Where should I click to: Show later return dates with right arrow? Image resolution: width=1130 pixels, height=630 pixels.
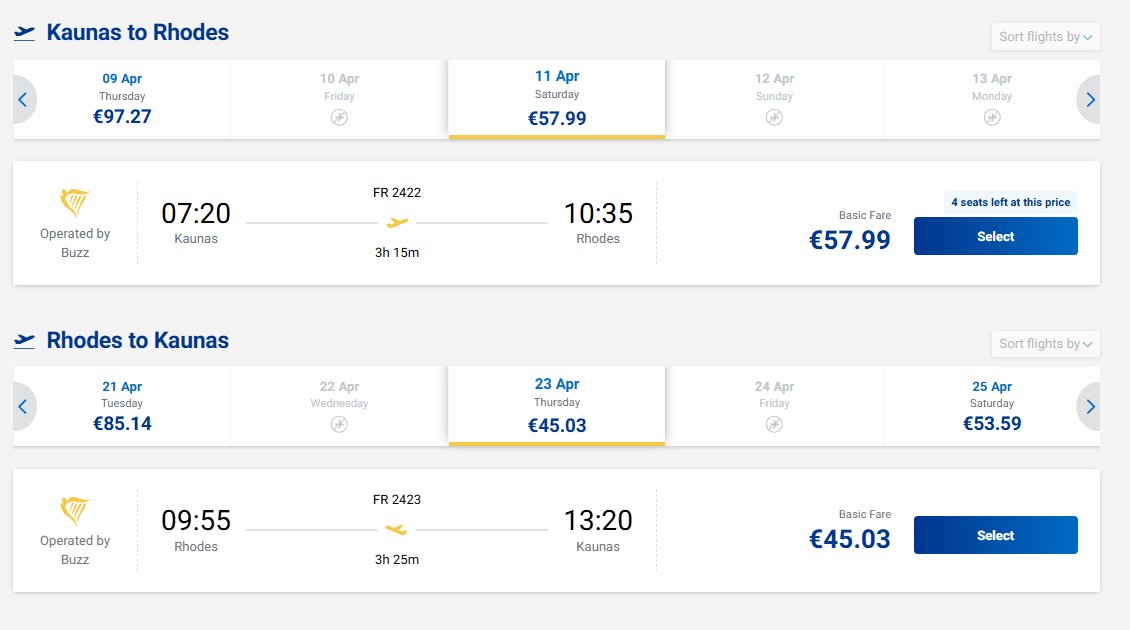tap(1090, 407)
